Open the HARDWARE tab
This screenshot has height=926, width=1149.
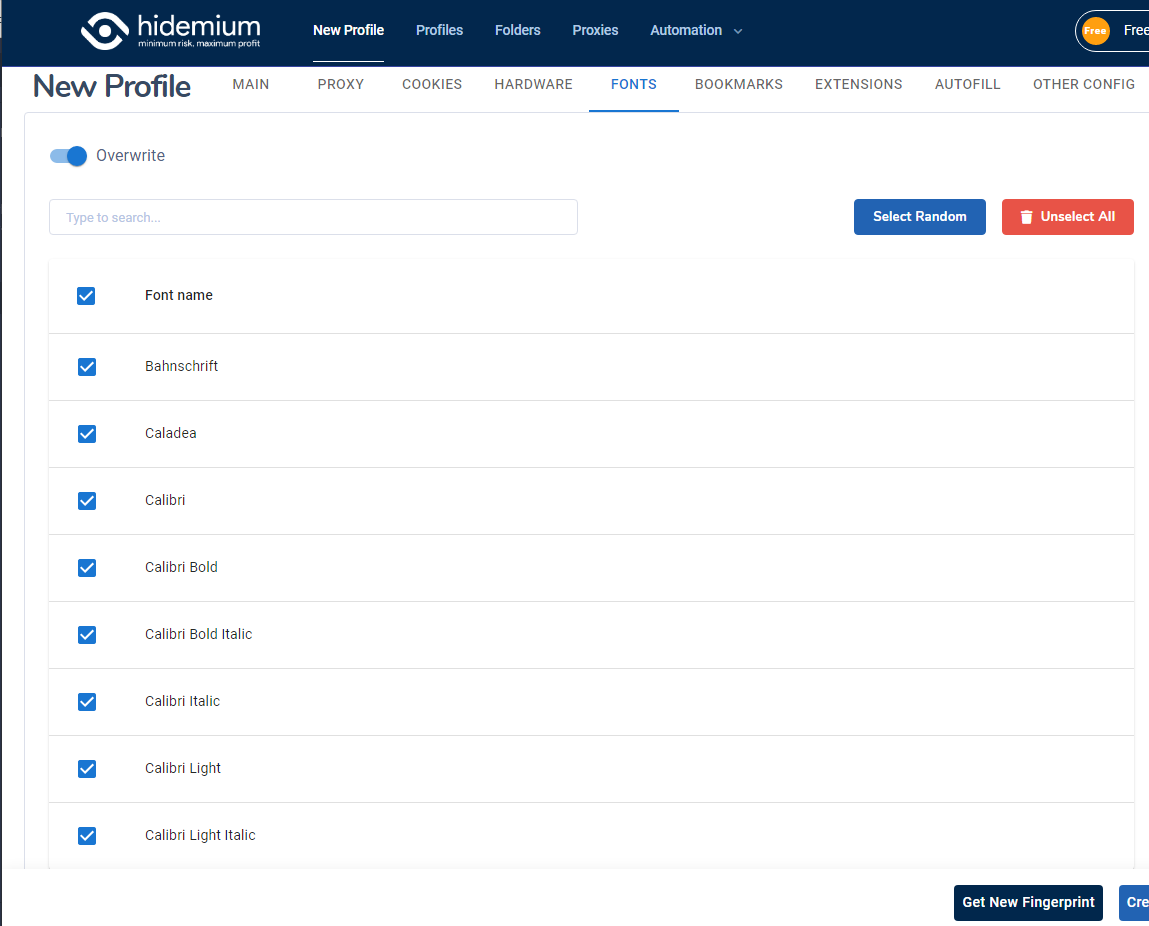click(x=533, y=85)
